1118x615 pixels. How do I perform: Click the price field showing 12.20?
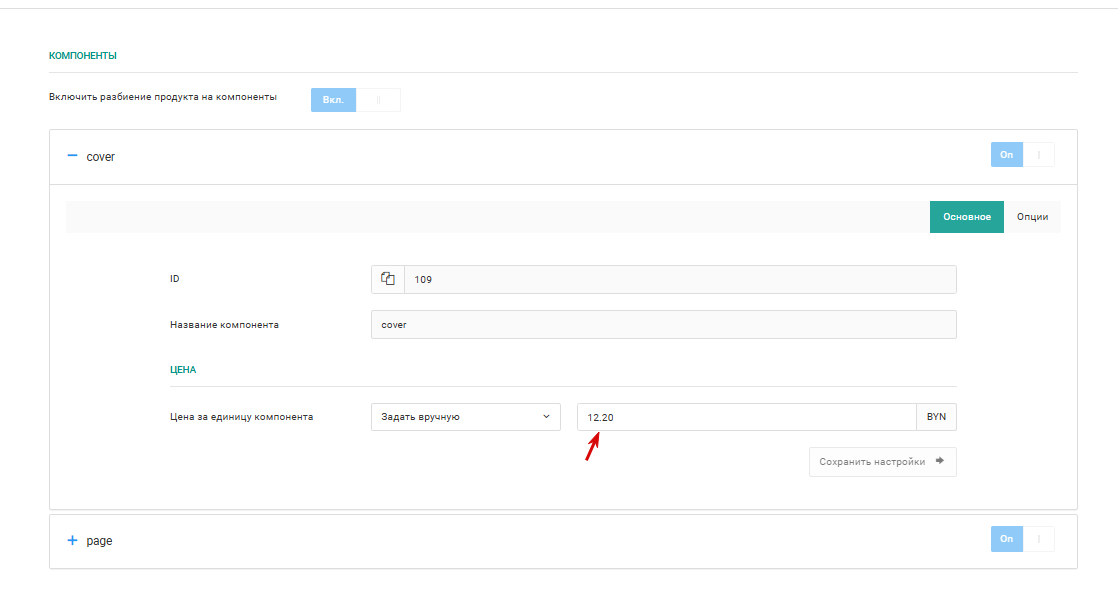point(747,417)
